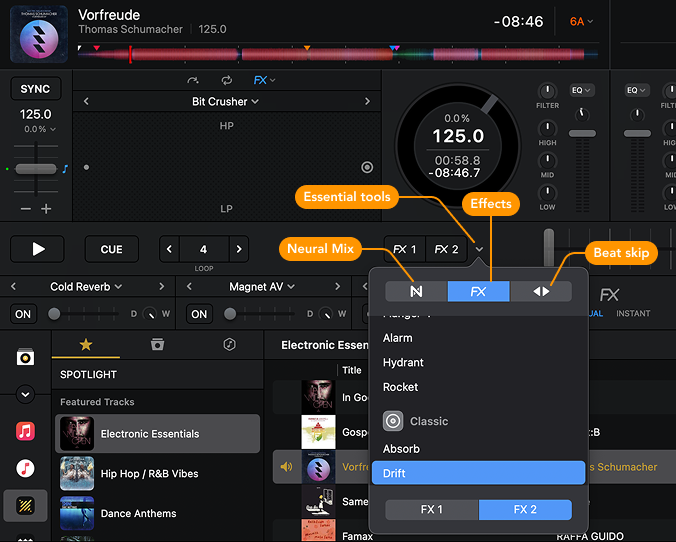The width and height of the screenshot is (676, 542).
Task: Click the LOW EQ knob
Action: coord(548,193)
